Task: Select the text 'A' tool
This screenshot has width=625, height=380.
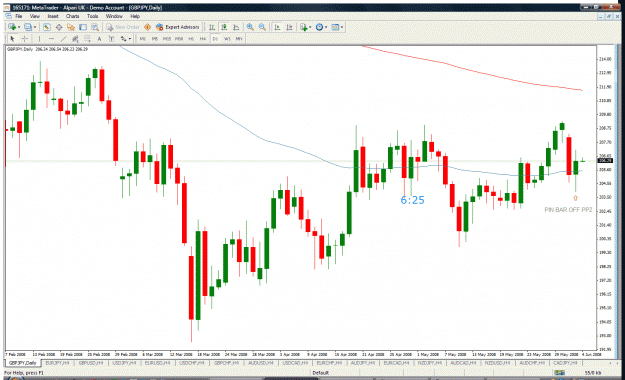Action: [99, 39]
